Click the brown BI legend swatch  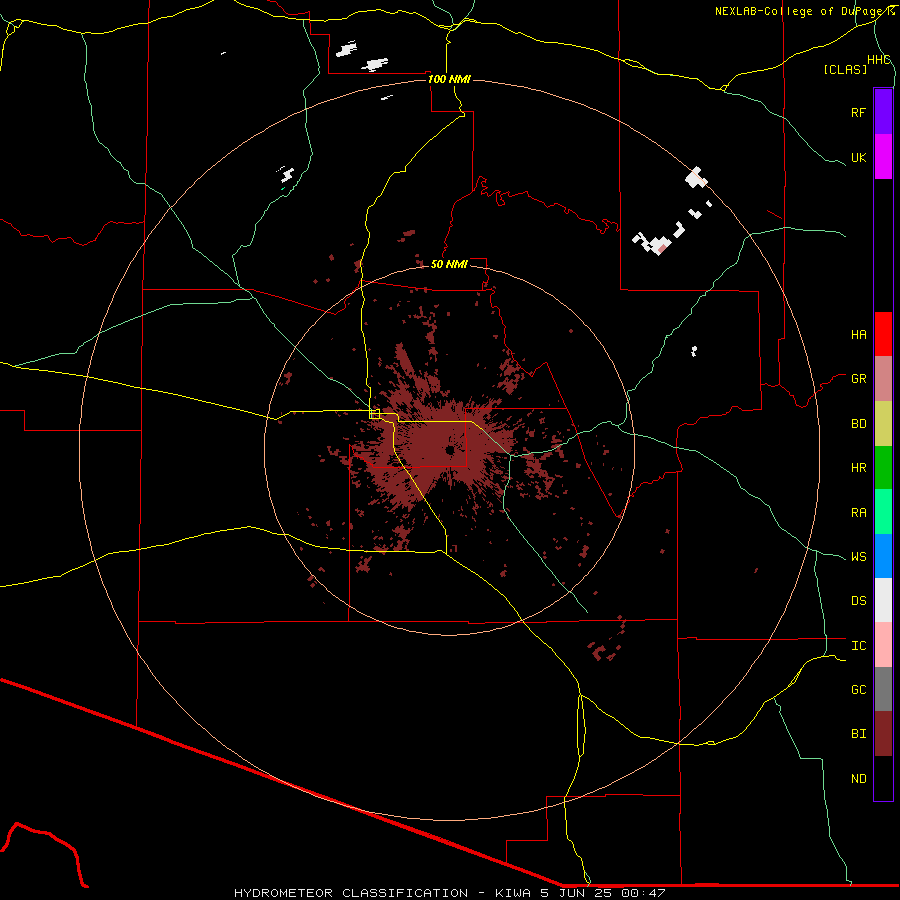pos(883,734)
